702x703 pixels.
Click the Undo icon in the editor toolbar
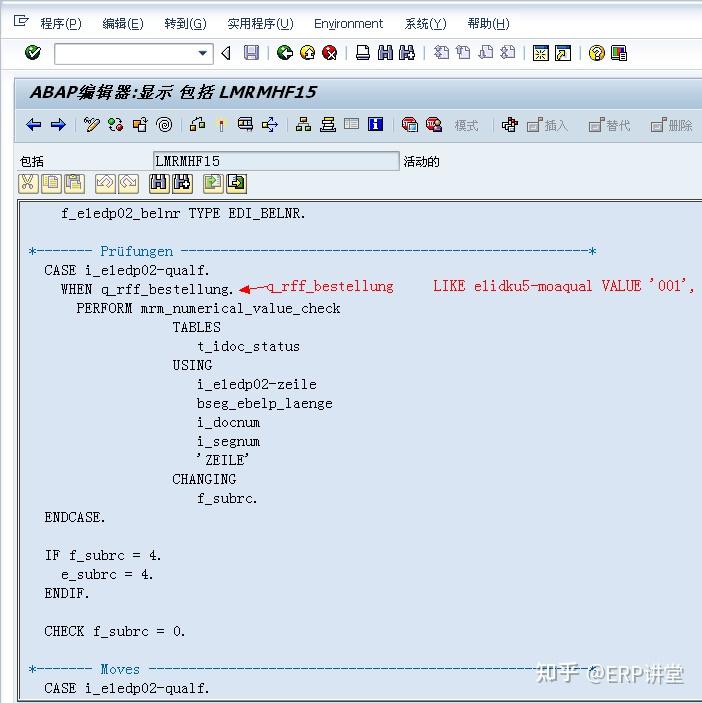point(105,183)
